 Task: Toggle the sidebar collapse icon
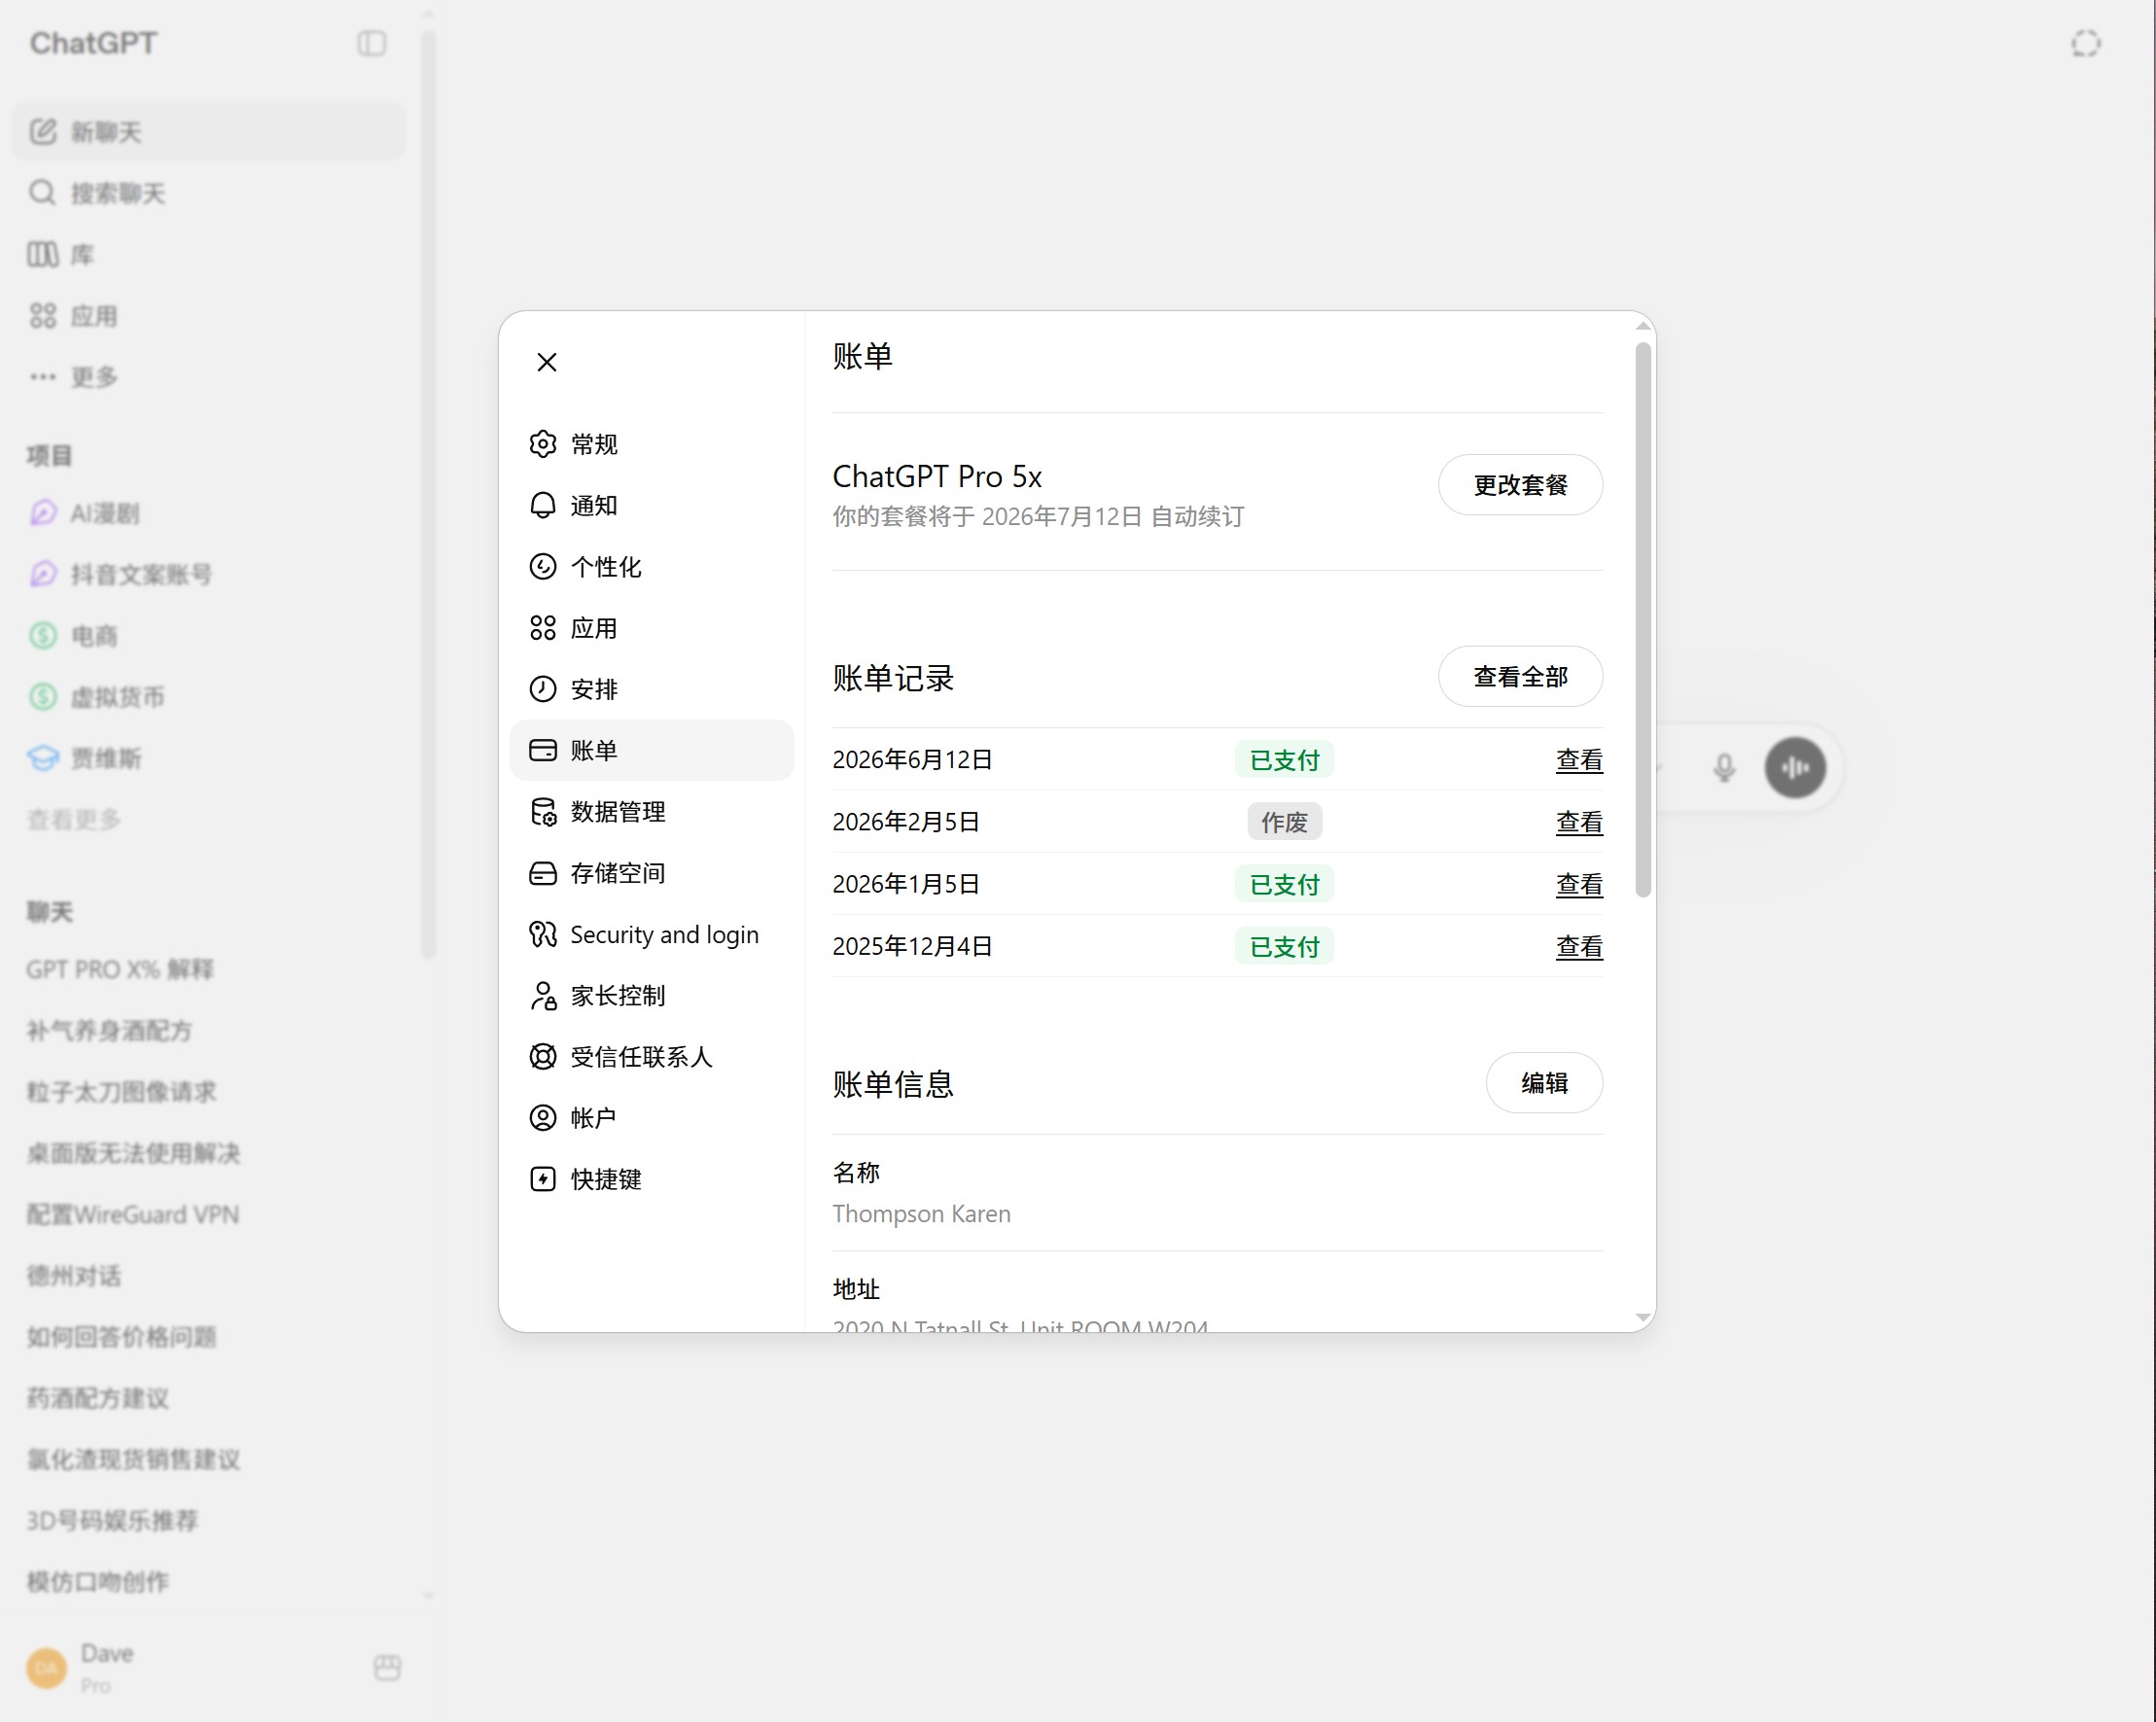point(371,43)
